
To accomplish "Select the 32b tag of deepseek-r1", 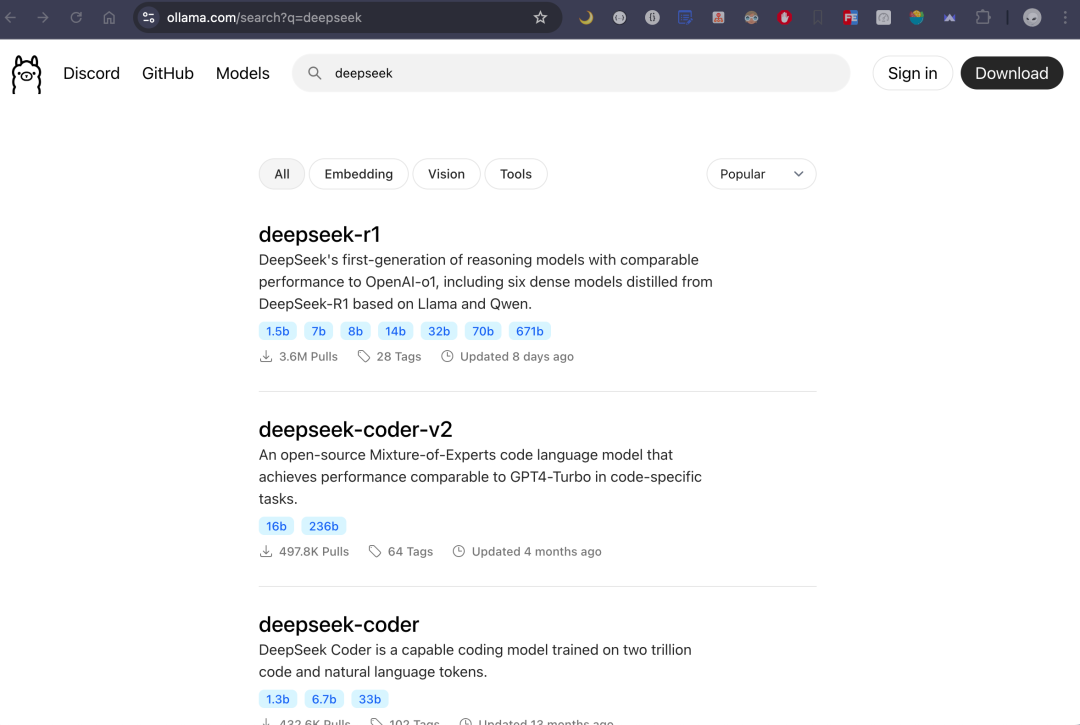I will (x=439, y=331).
